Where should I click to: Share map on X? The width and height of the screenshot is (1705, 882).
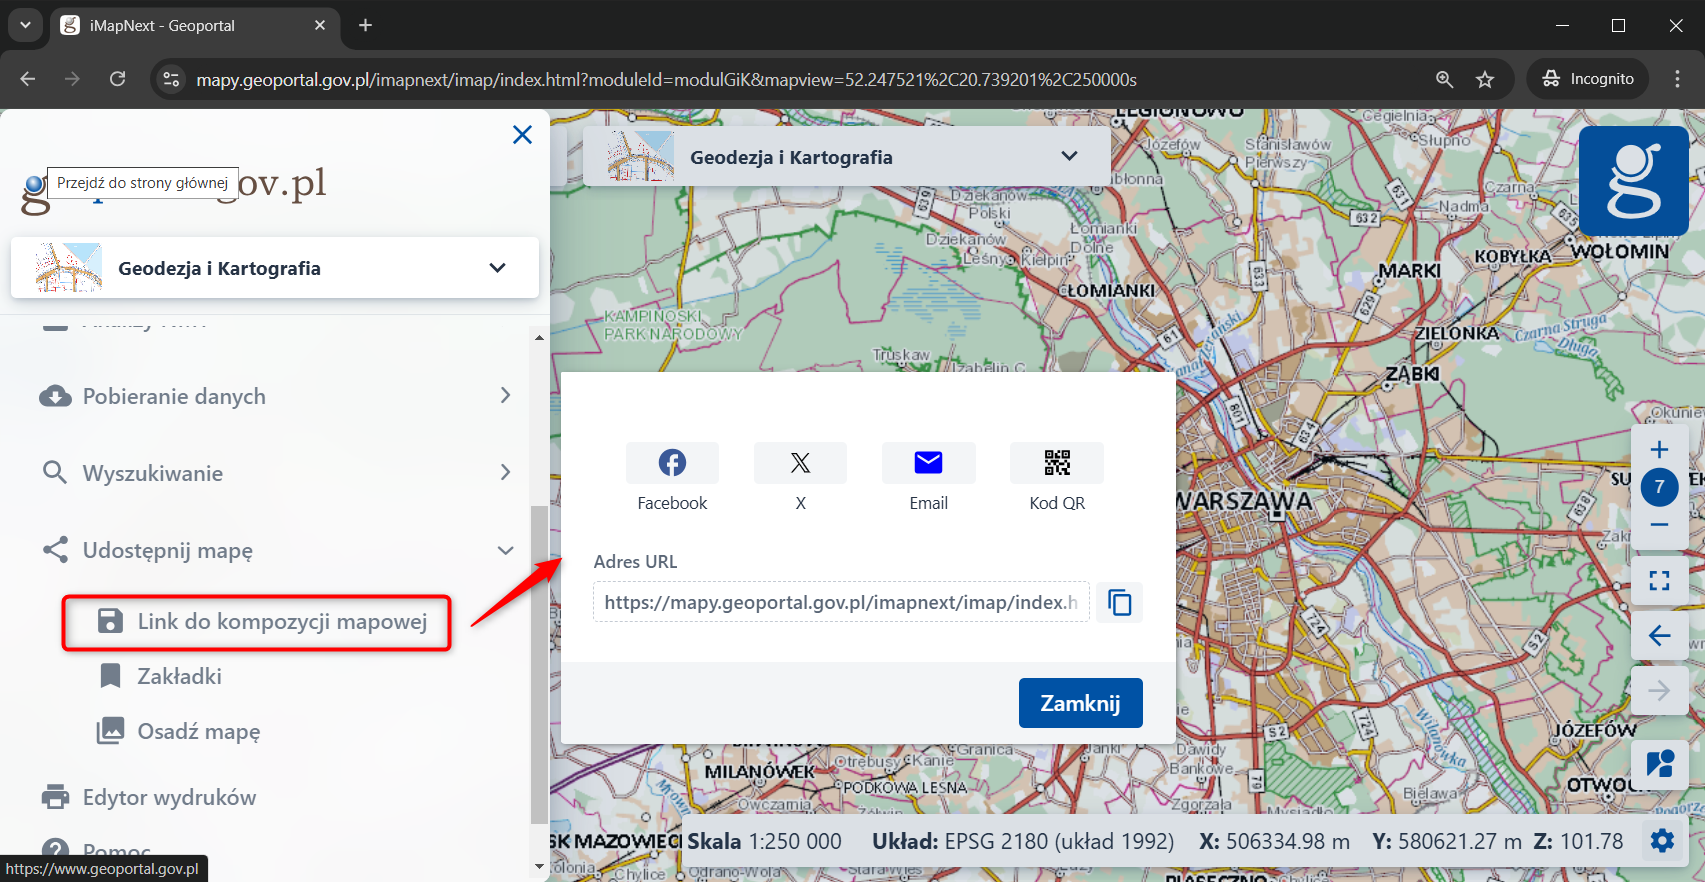coord(800,463)
